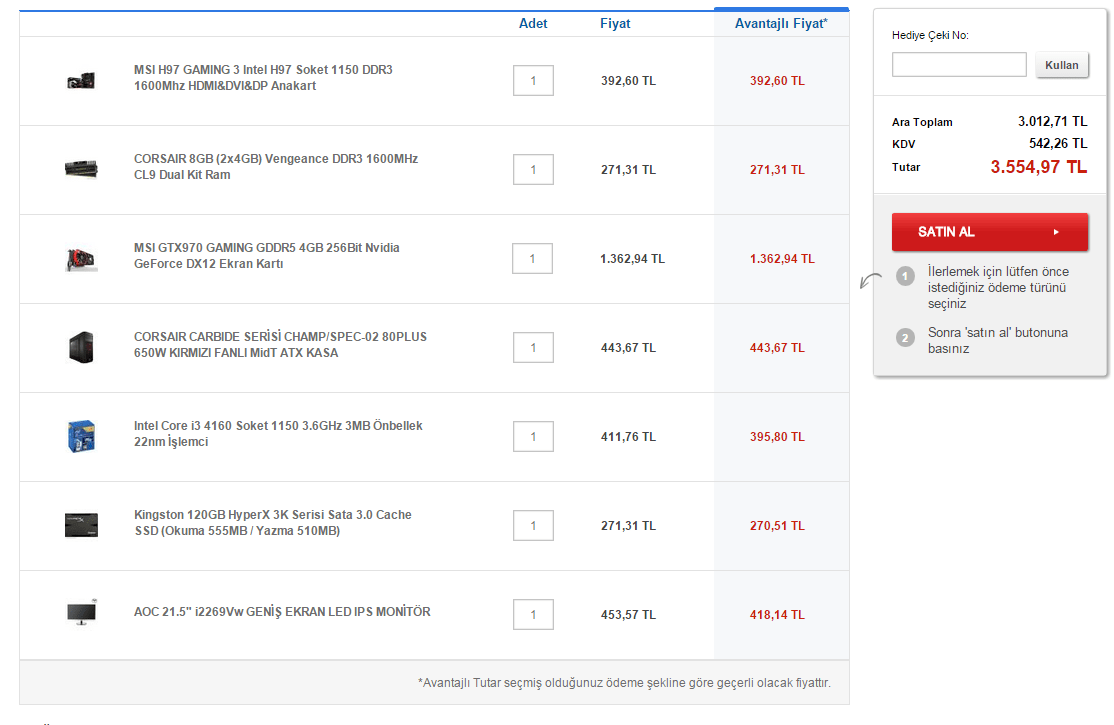Click the 395,80 TL advantage price

tap(777, 436)
